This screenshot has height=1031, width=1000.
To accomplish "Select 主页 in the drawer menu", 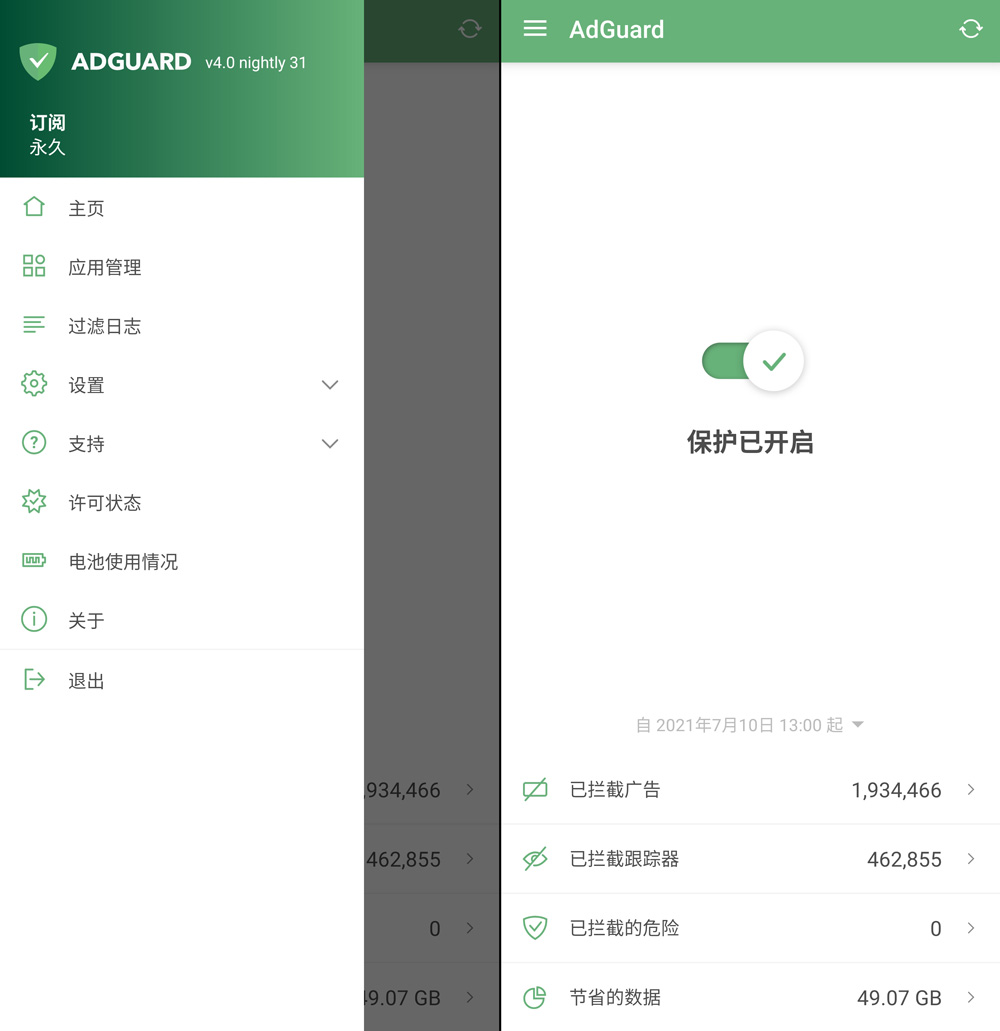I will (181, 208).
